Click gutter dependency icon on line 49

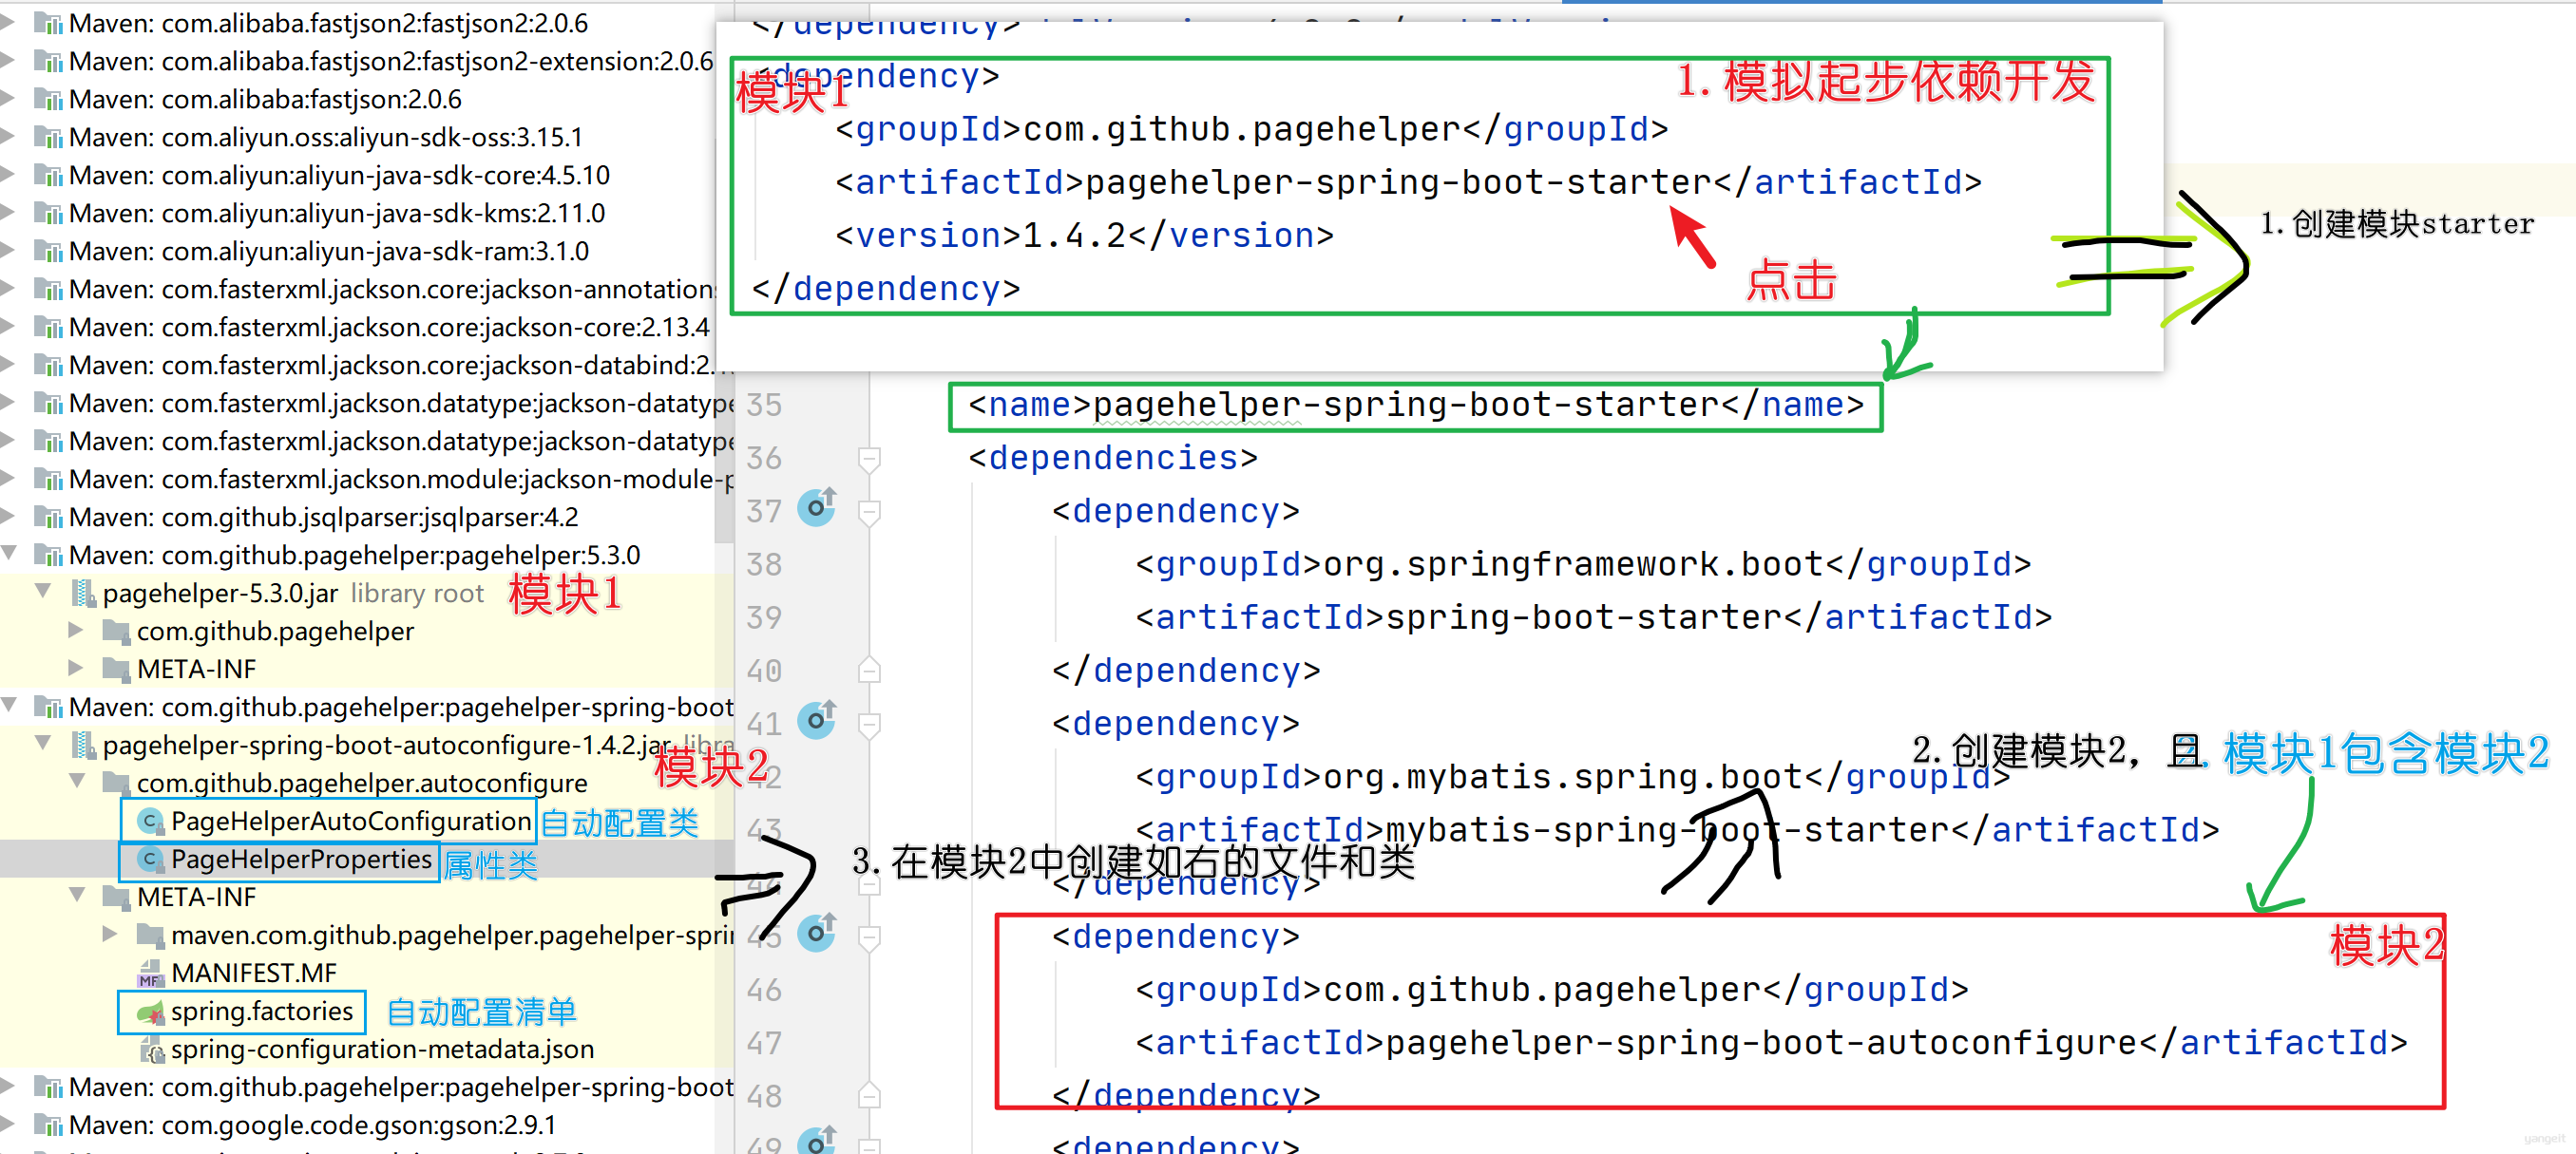point(818,1140)
